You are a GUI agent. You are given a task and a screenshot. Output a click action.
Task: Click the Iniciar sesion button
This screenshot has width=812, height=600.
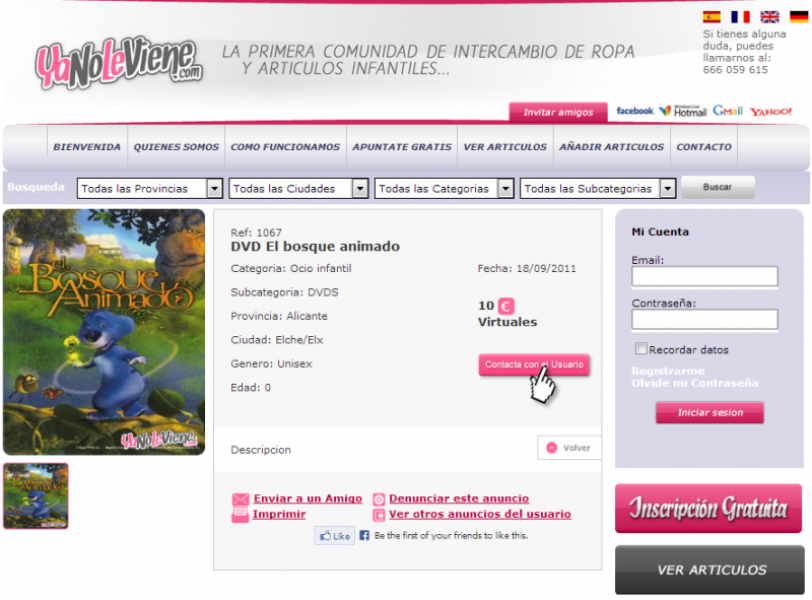point(710,413)
